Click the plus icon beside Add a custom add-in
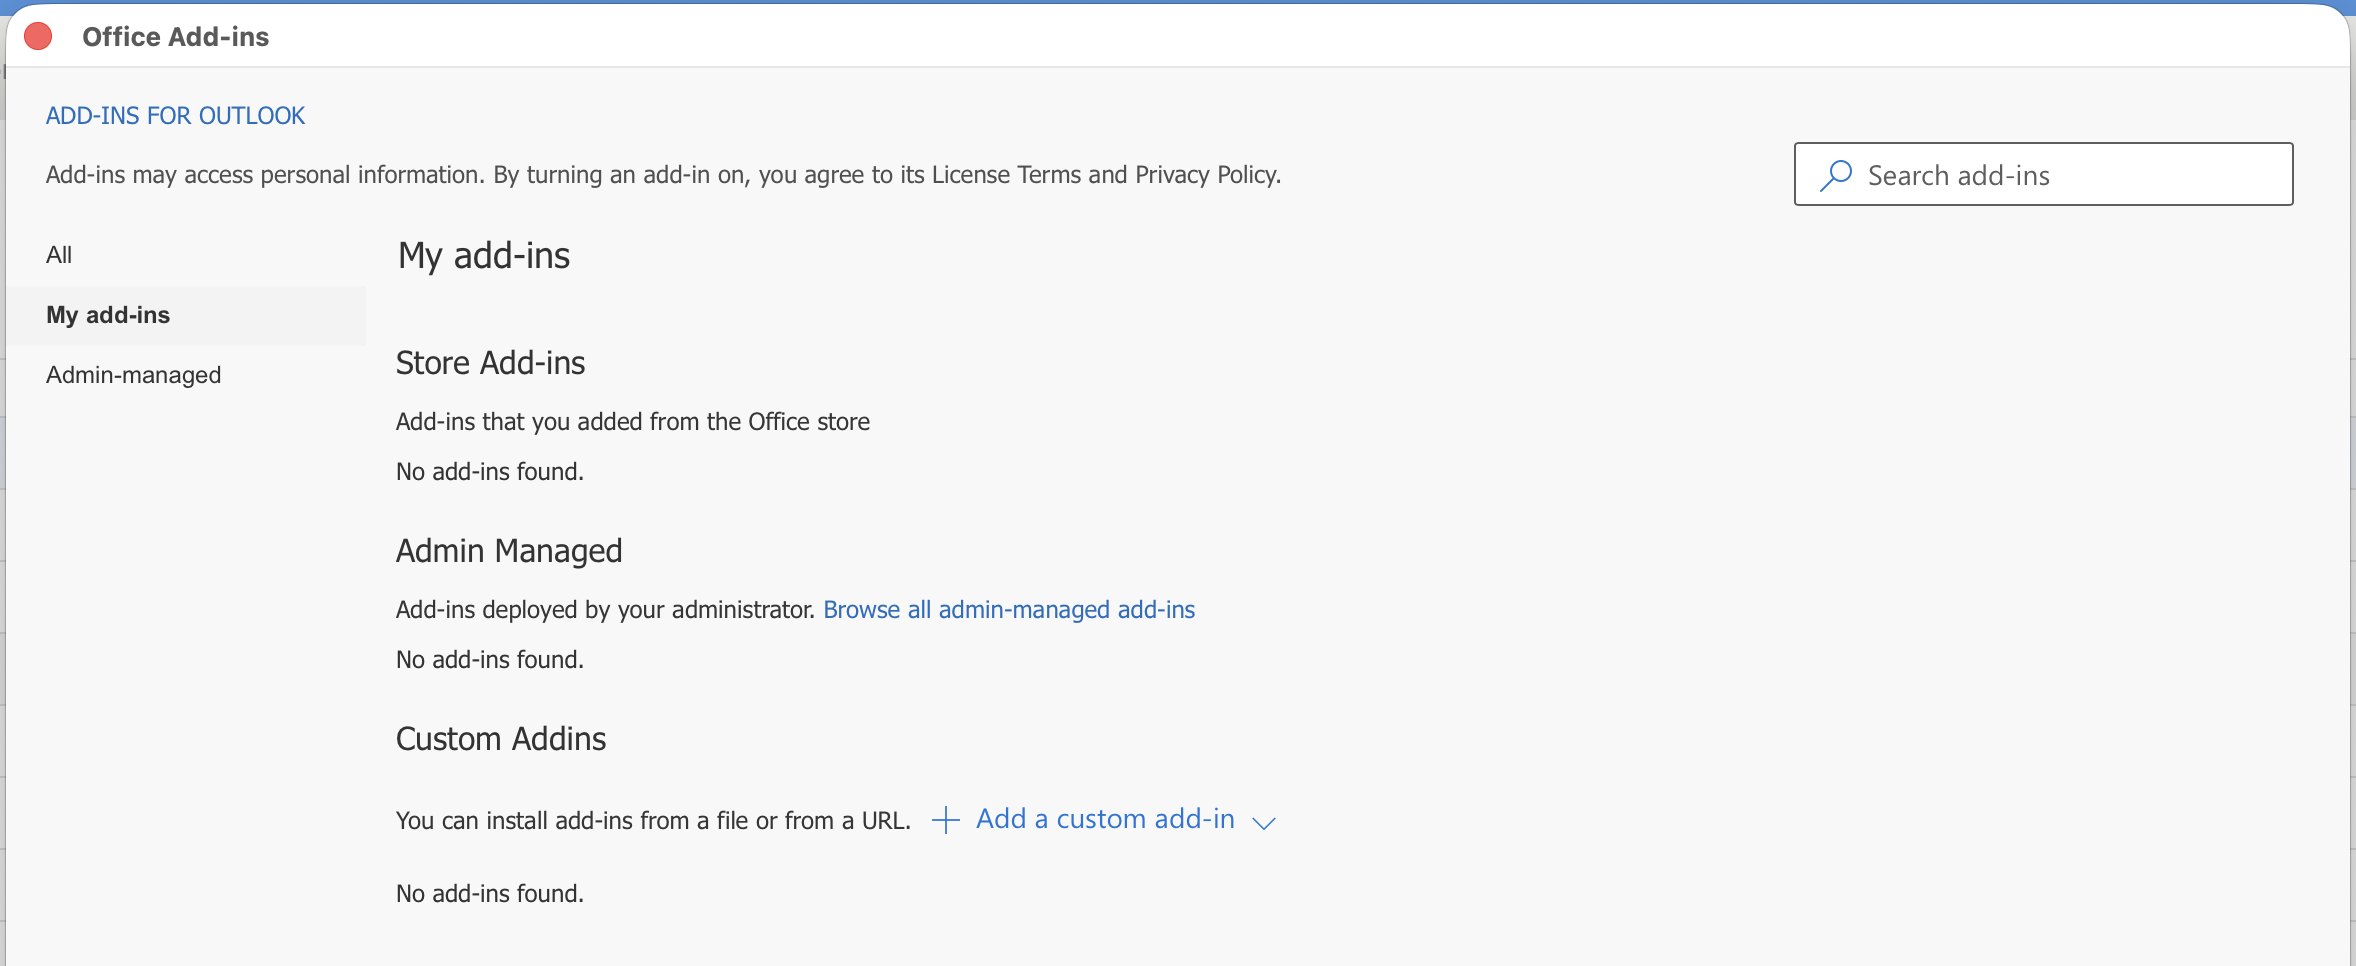This screenshot has height=966, width=2356. click(x=945, y=820)
